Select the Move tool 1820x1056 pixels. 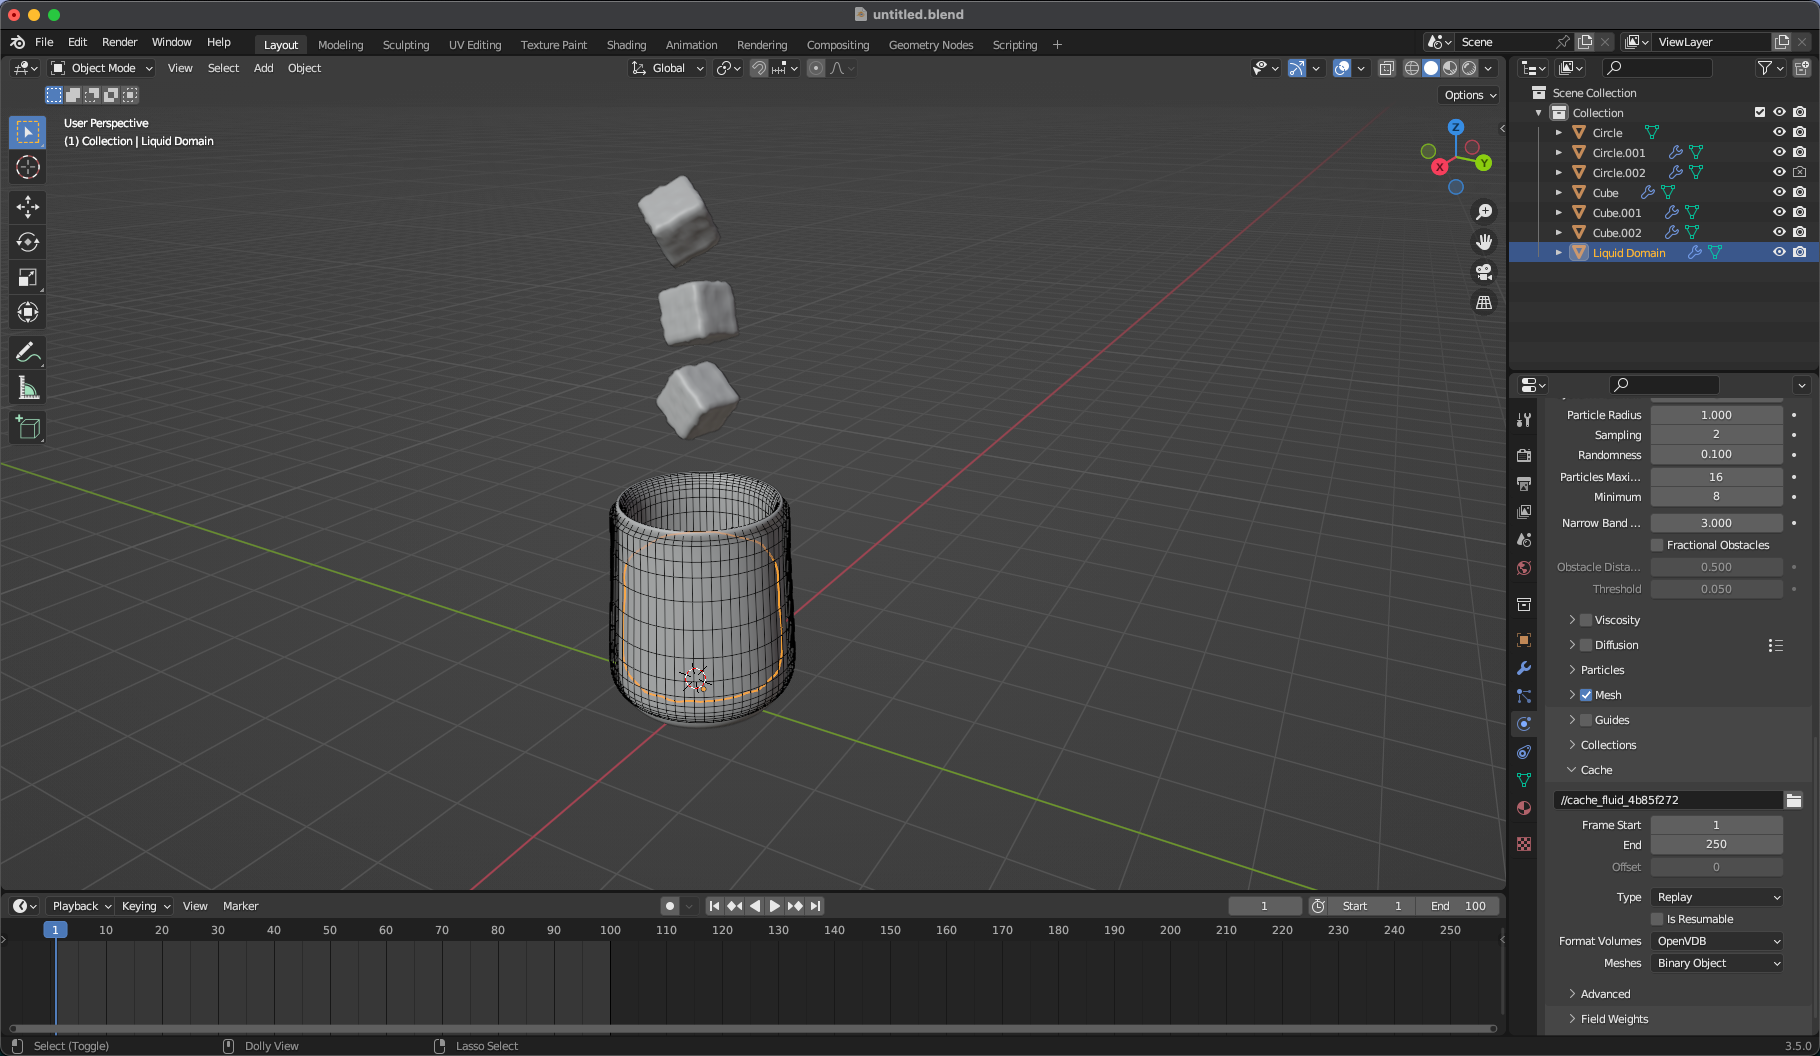pos(28,207)
